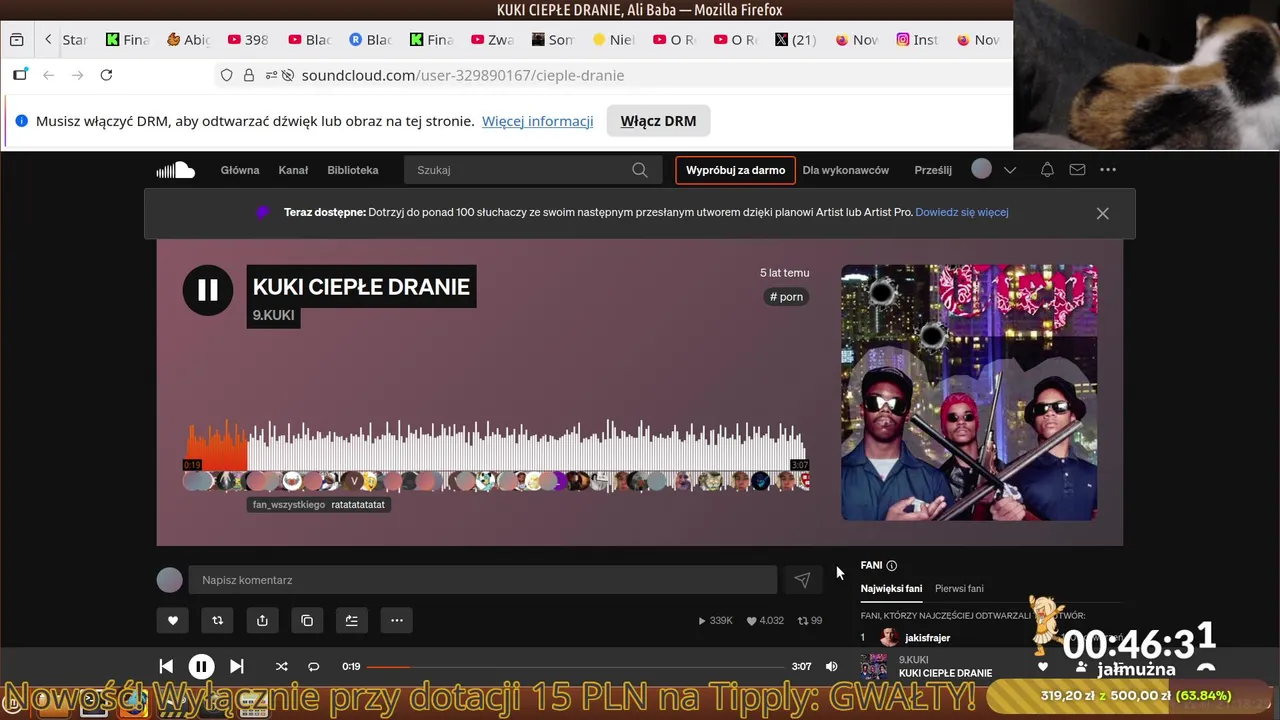
Task: Switch to the X (21) browser tab
Action: coord(795,40)
